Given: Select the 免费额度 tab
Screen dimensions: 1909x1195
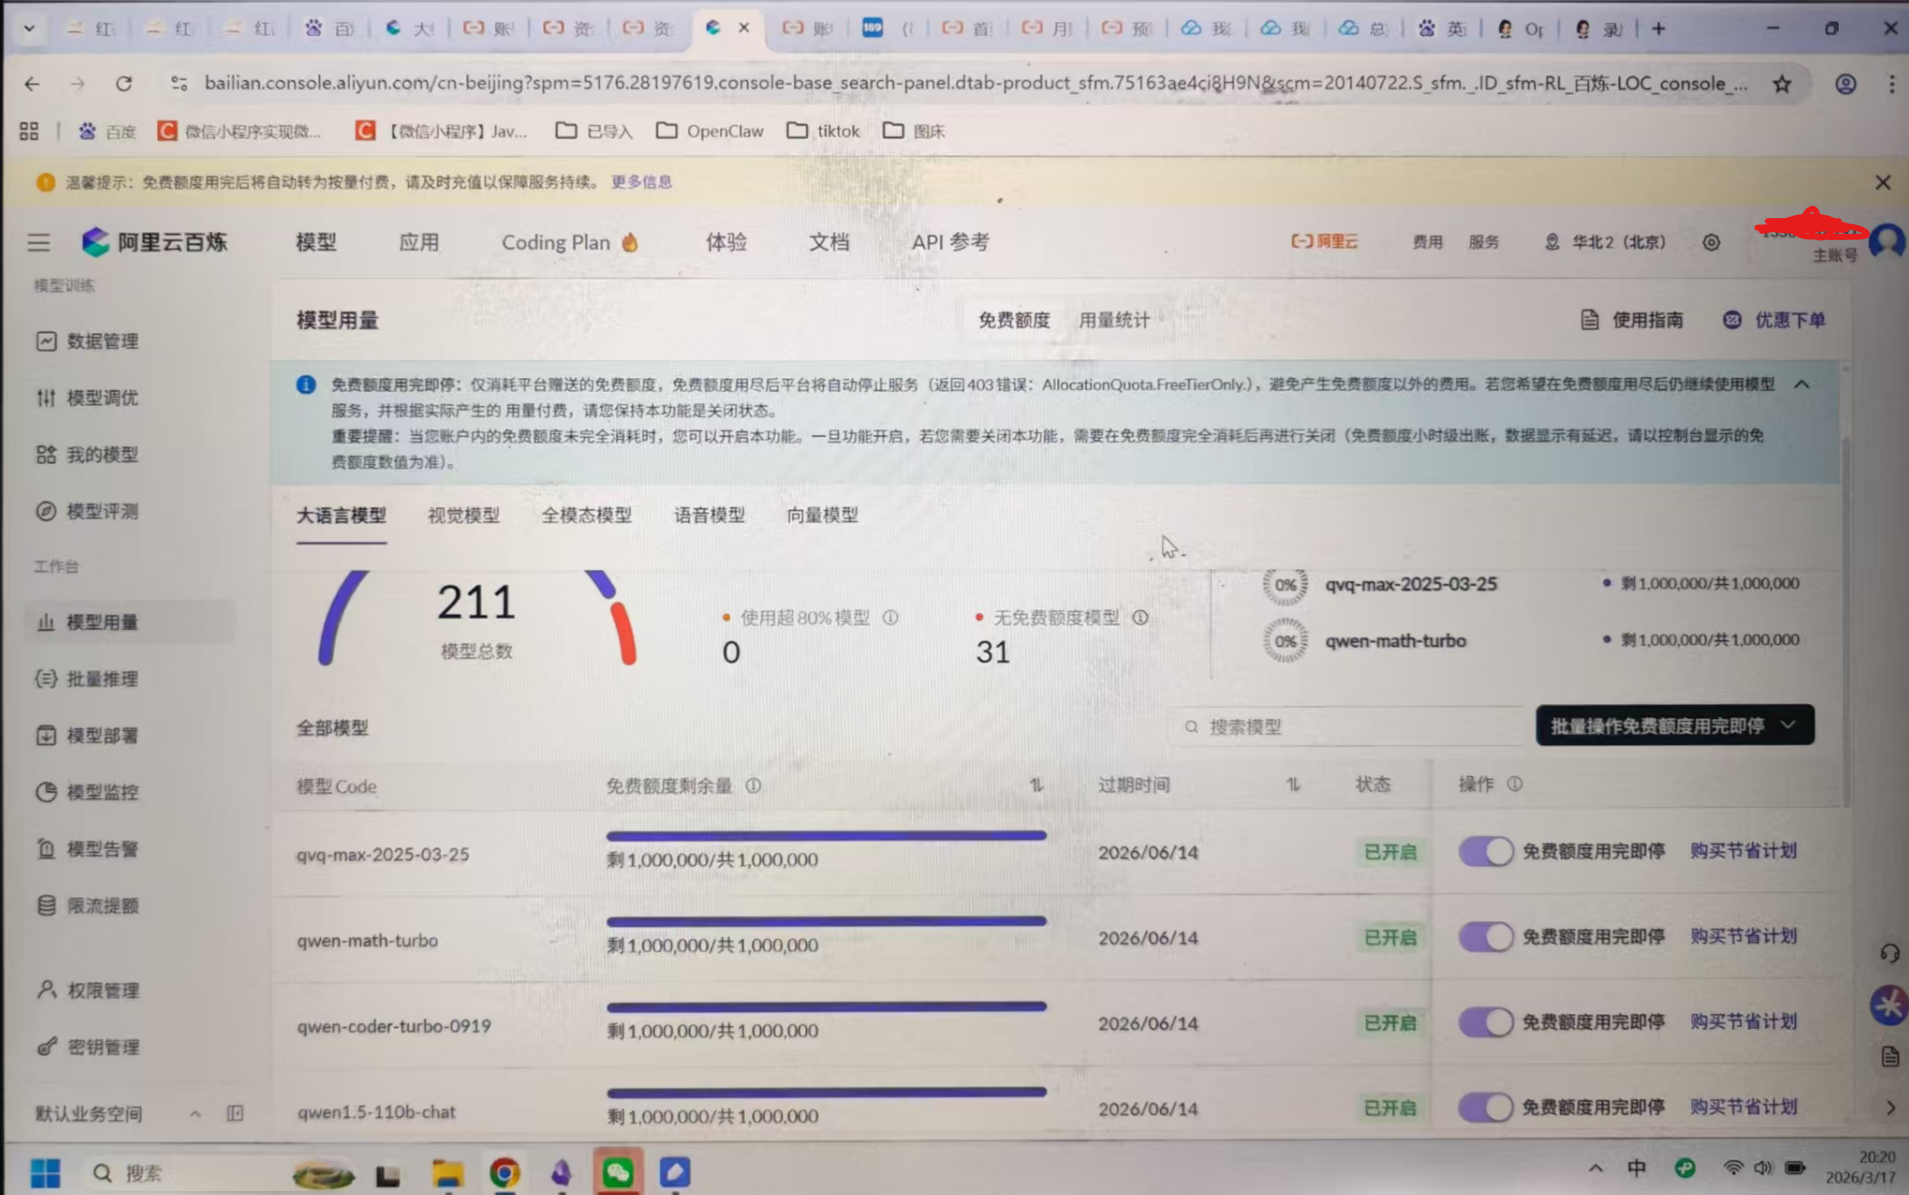Looking at the screenshot, I should 1014,320.
